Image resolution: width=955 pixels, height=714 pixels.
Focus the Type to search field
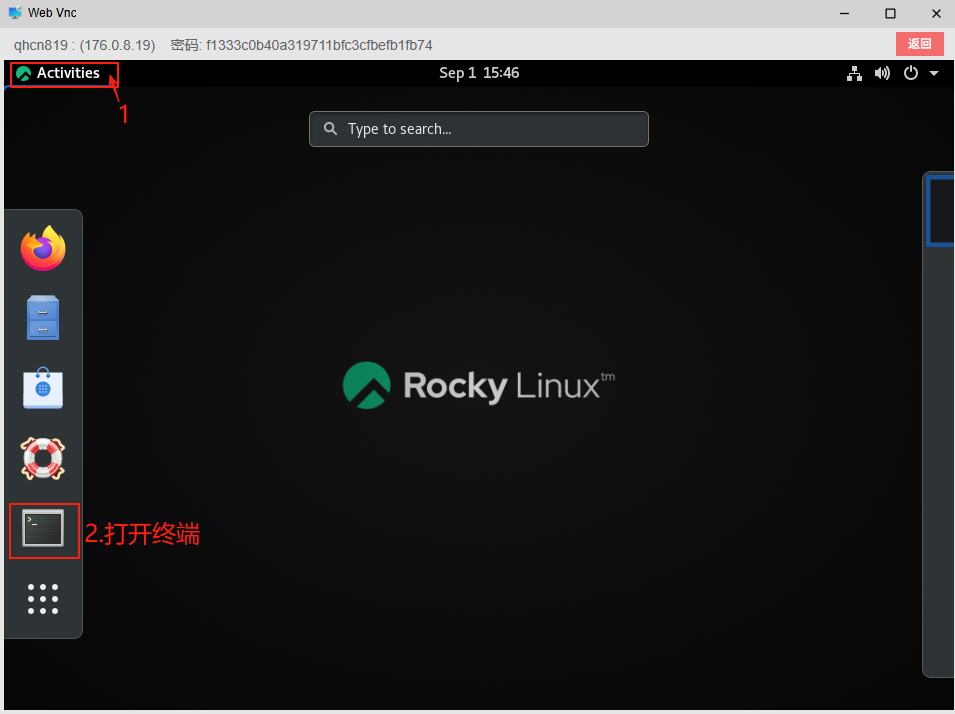479,129
